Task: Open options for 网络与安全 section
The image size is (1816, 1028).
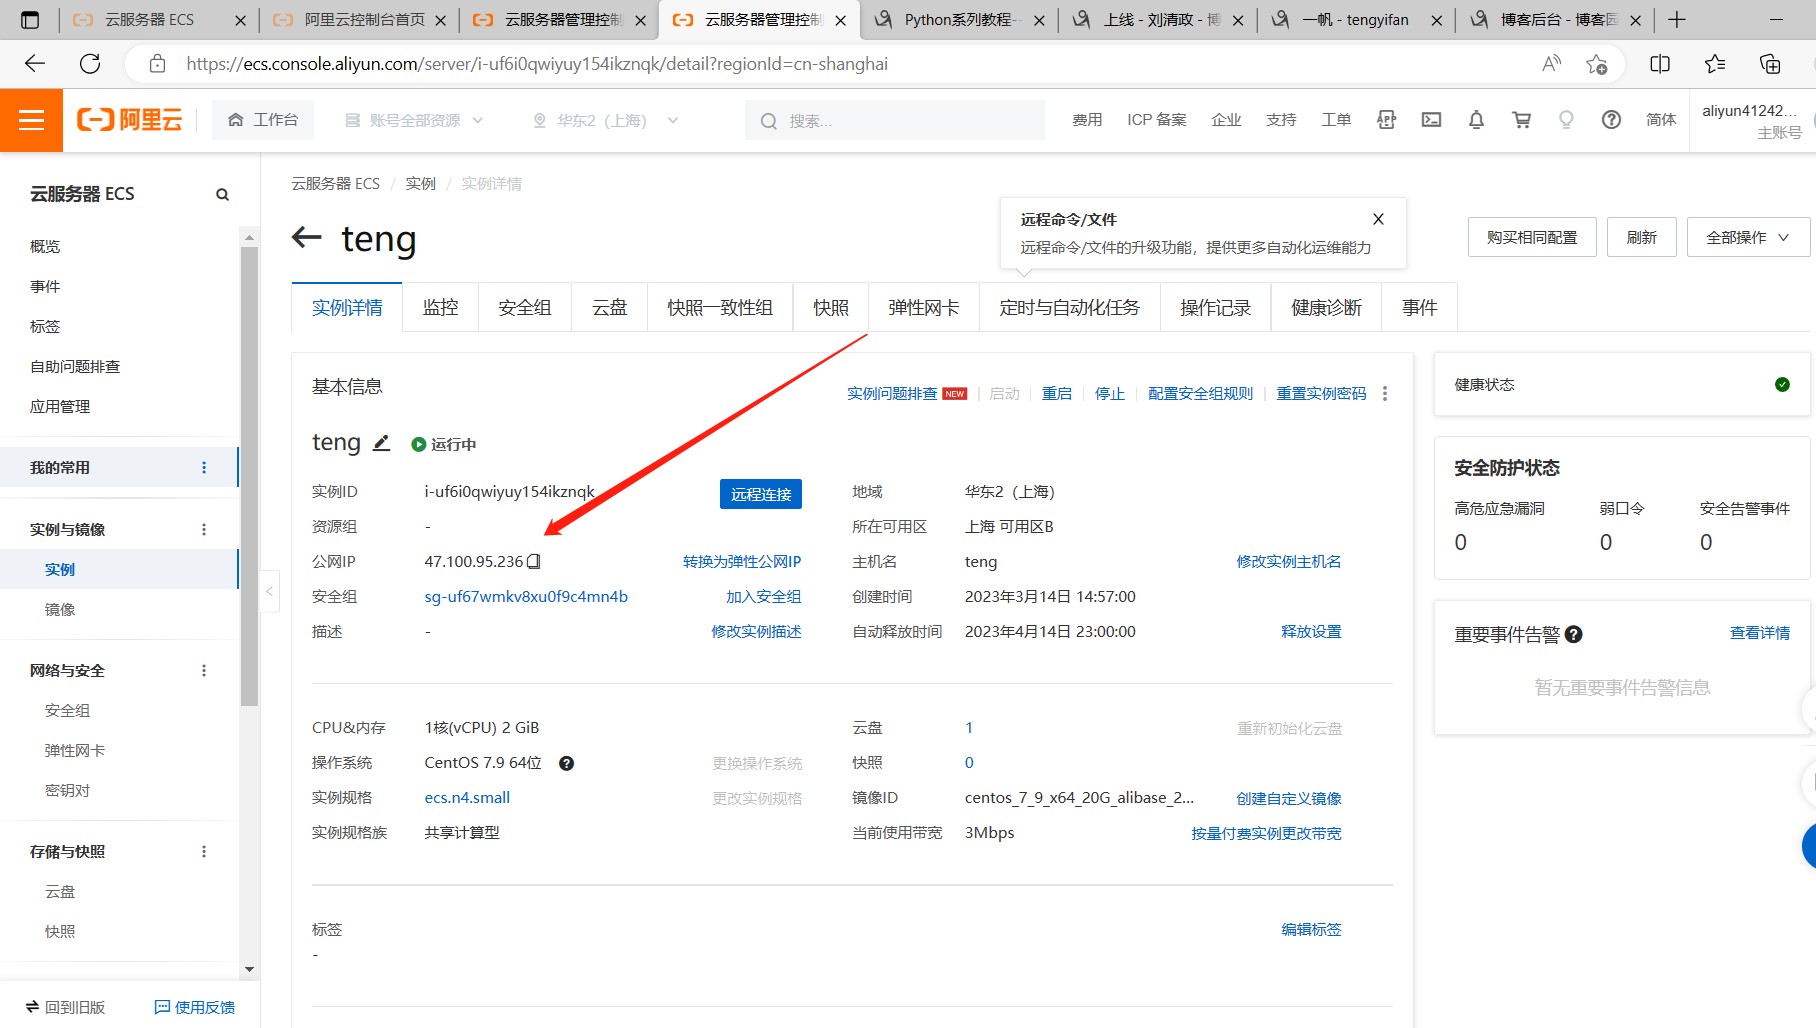Action: coord(204,670)
